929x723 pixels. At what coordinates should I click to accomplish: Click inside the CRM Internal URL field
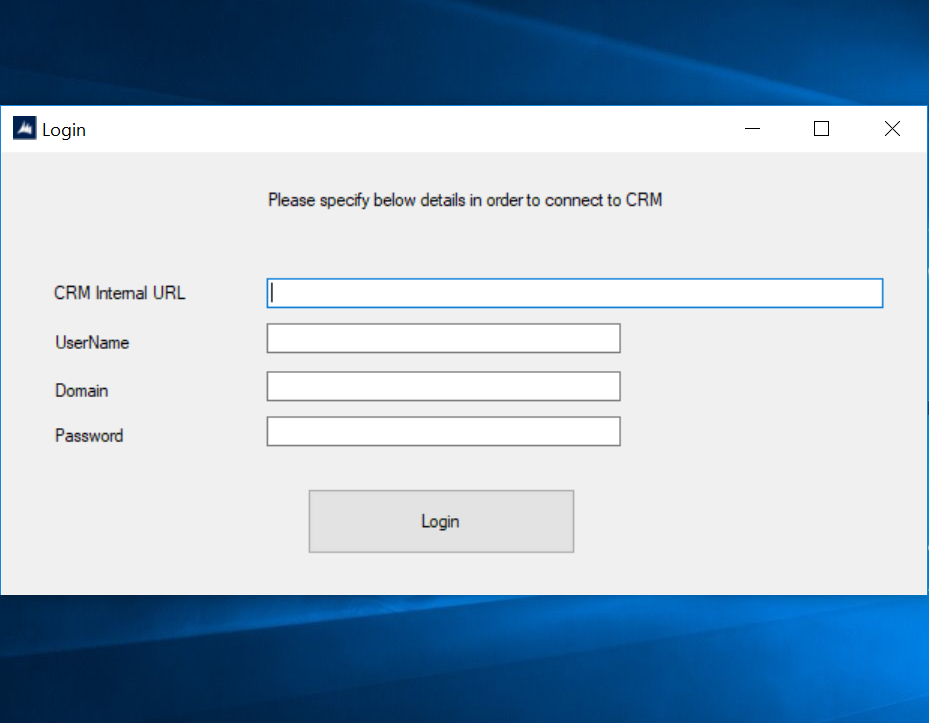click(x=574, y=292)
